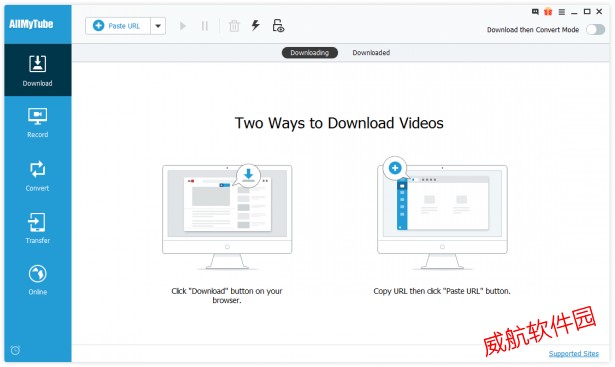Viewport: 615px width, 367px height.
Task: Click the 'Click "Download" button on your browser.' text
Action: pos(227,296)
